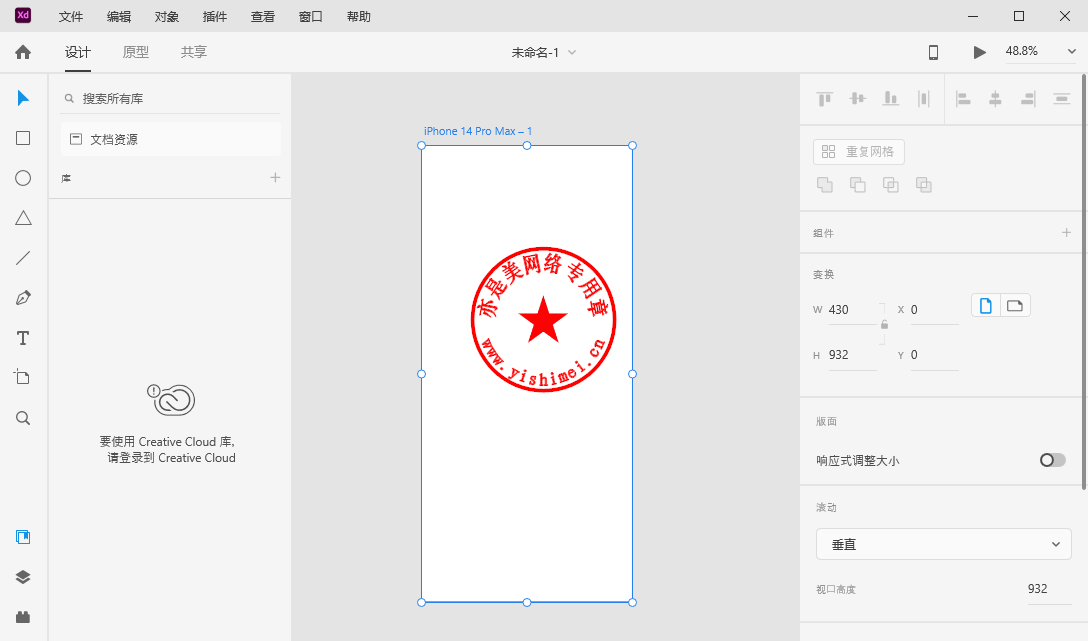Click the X position field

(935, 310)
